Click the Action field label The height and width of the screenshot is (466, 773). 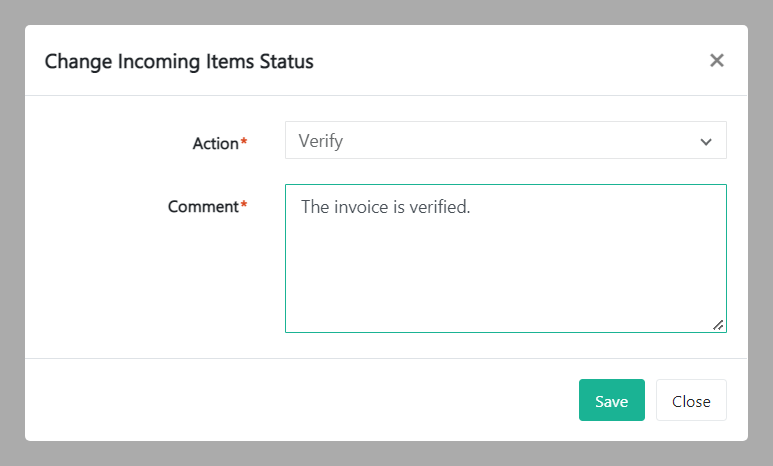coord(215,143)
